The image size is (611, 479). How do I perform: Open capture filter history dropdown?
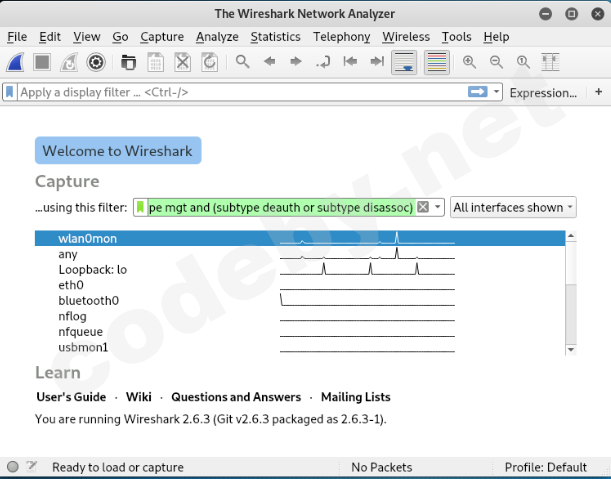pos(437,207)
